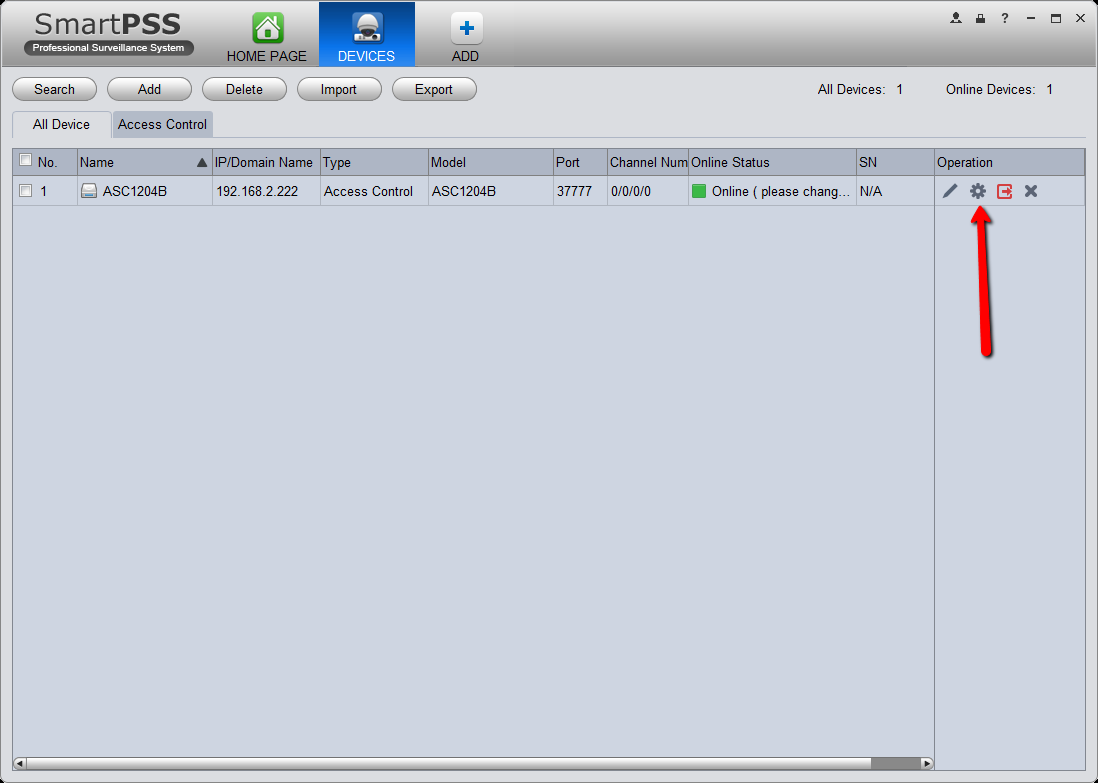Click the Online Status column header
The image size is (1098, 783).
click(x=772, y=162)
